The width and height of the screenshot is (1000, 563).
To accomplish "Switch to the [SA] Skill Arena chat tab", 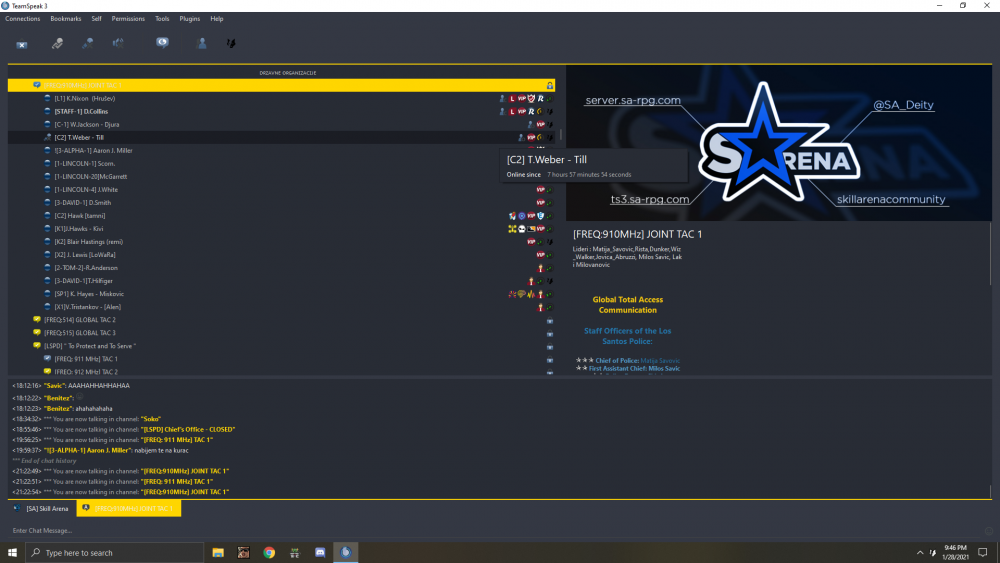I will (x=47, y=509).
